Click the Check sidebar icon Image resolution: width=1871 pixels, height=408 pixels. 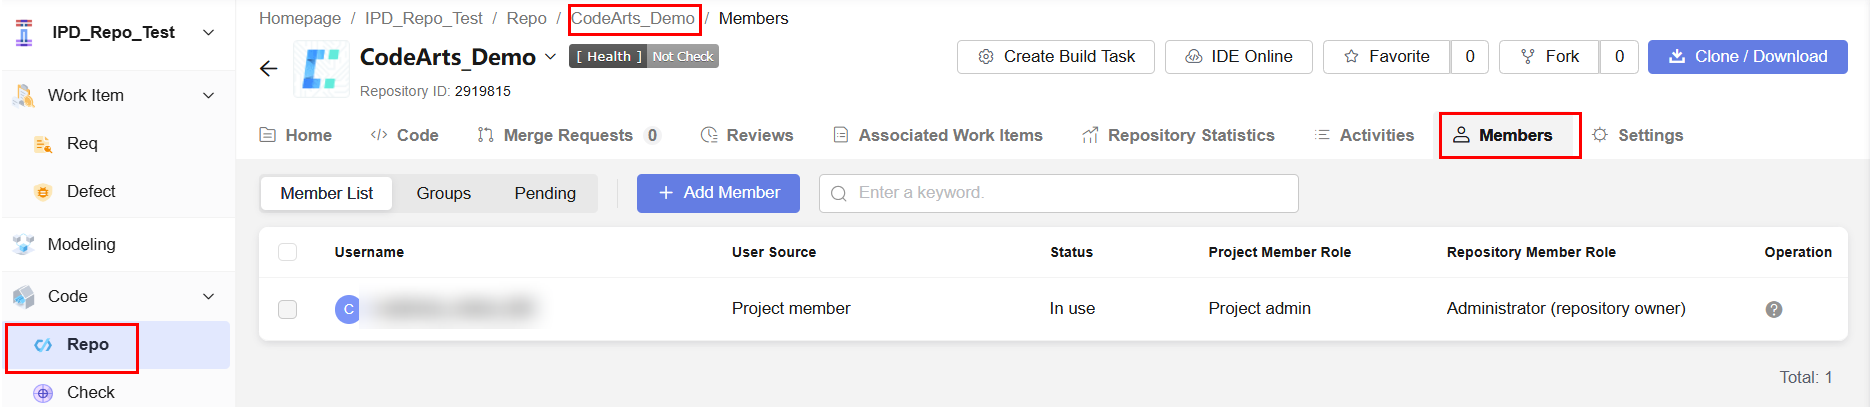43,393
